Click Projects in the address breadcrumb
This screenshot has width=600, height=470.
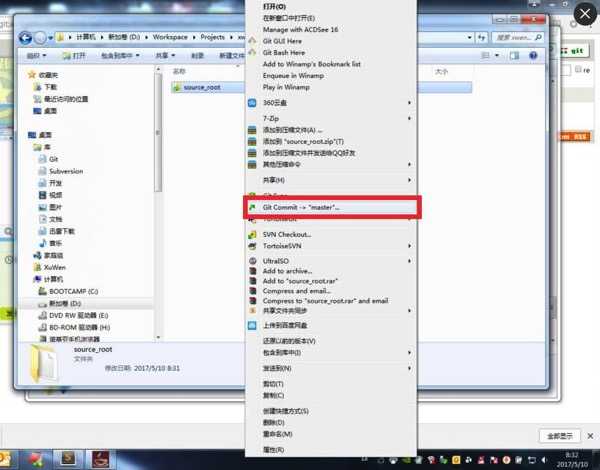(x=212, y=37)
